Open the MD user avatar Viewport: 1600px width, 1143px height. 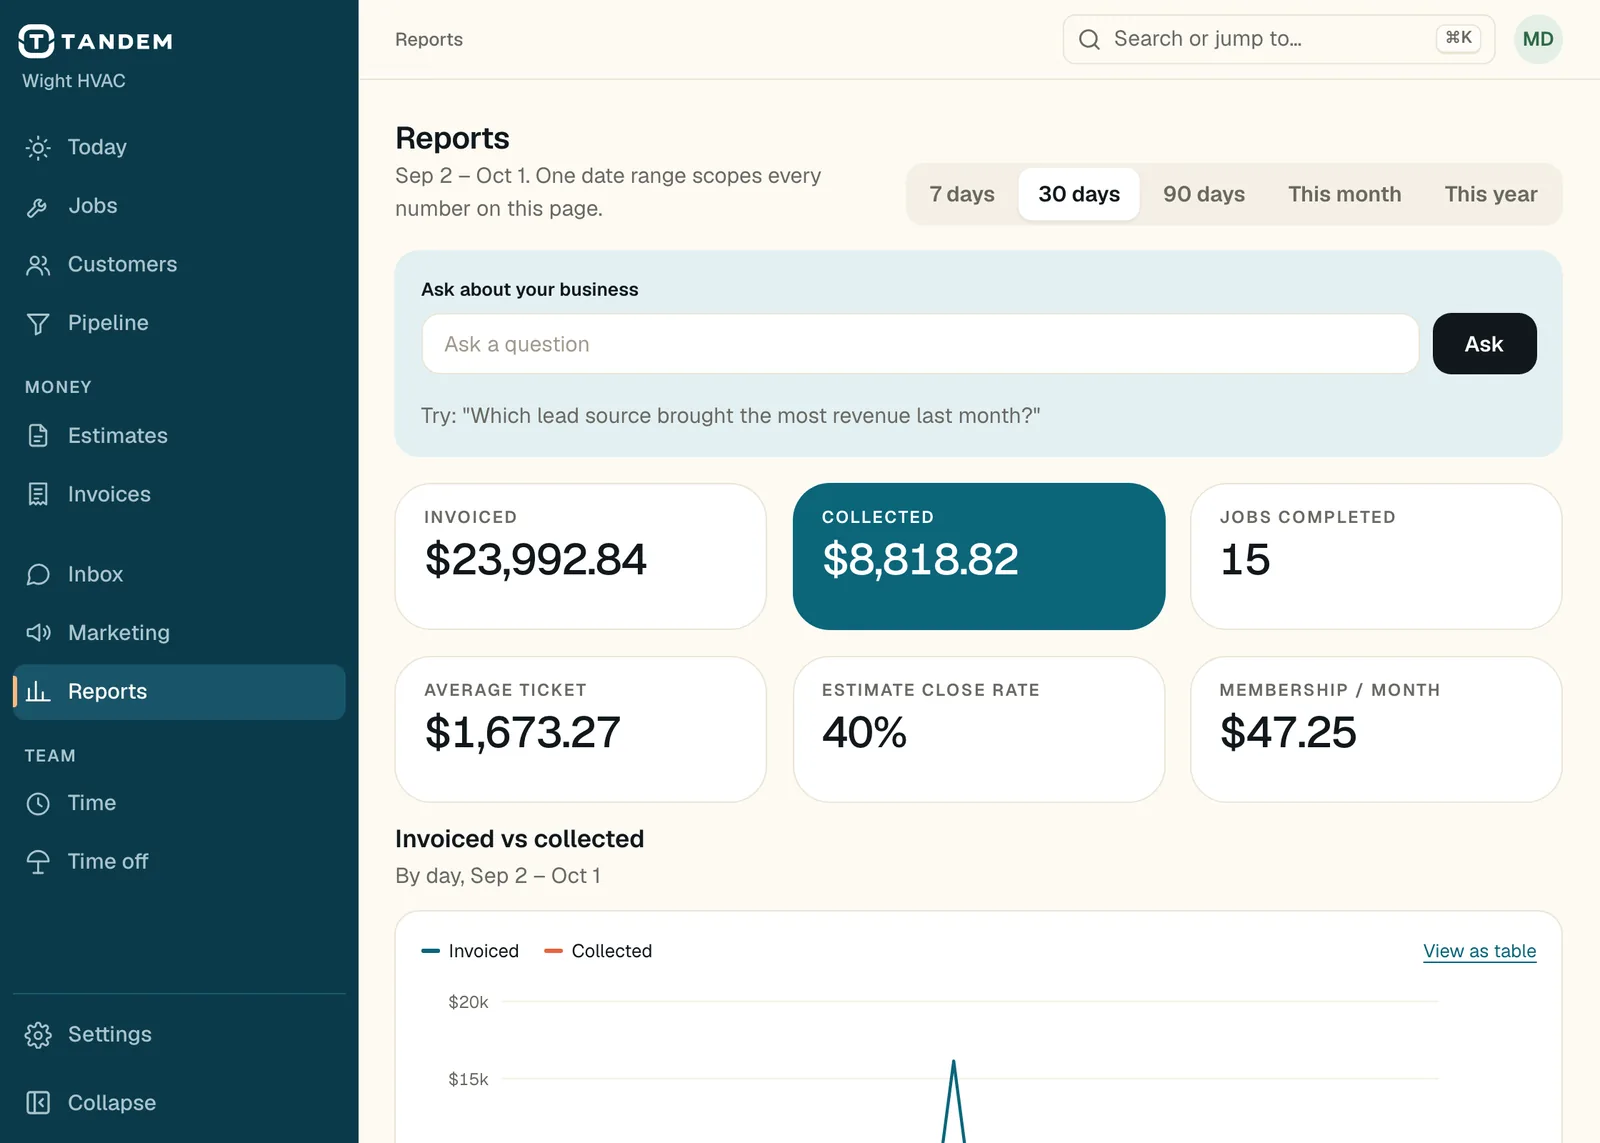[x=1538, y=39]
